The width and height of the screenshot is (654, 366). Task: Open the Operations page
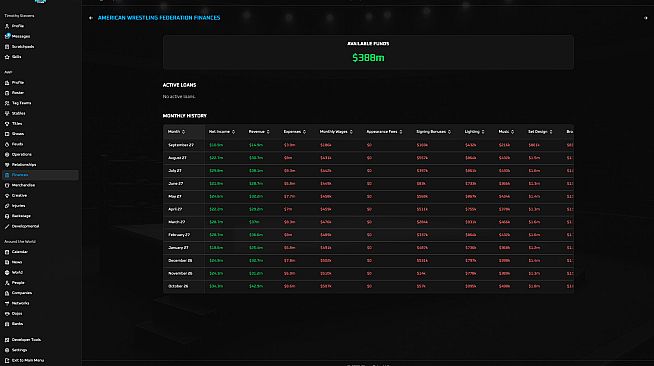[18, 155]
